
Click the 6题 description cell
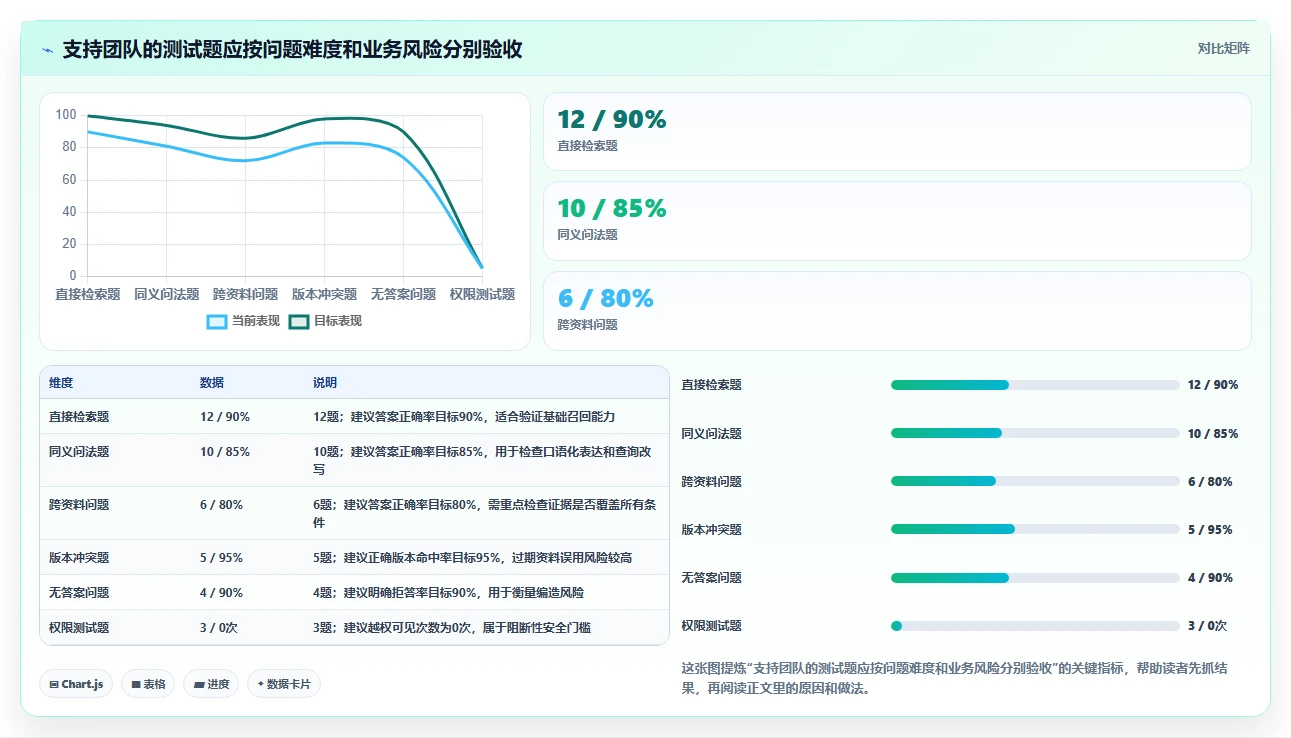click(484, 513)
